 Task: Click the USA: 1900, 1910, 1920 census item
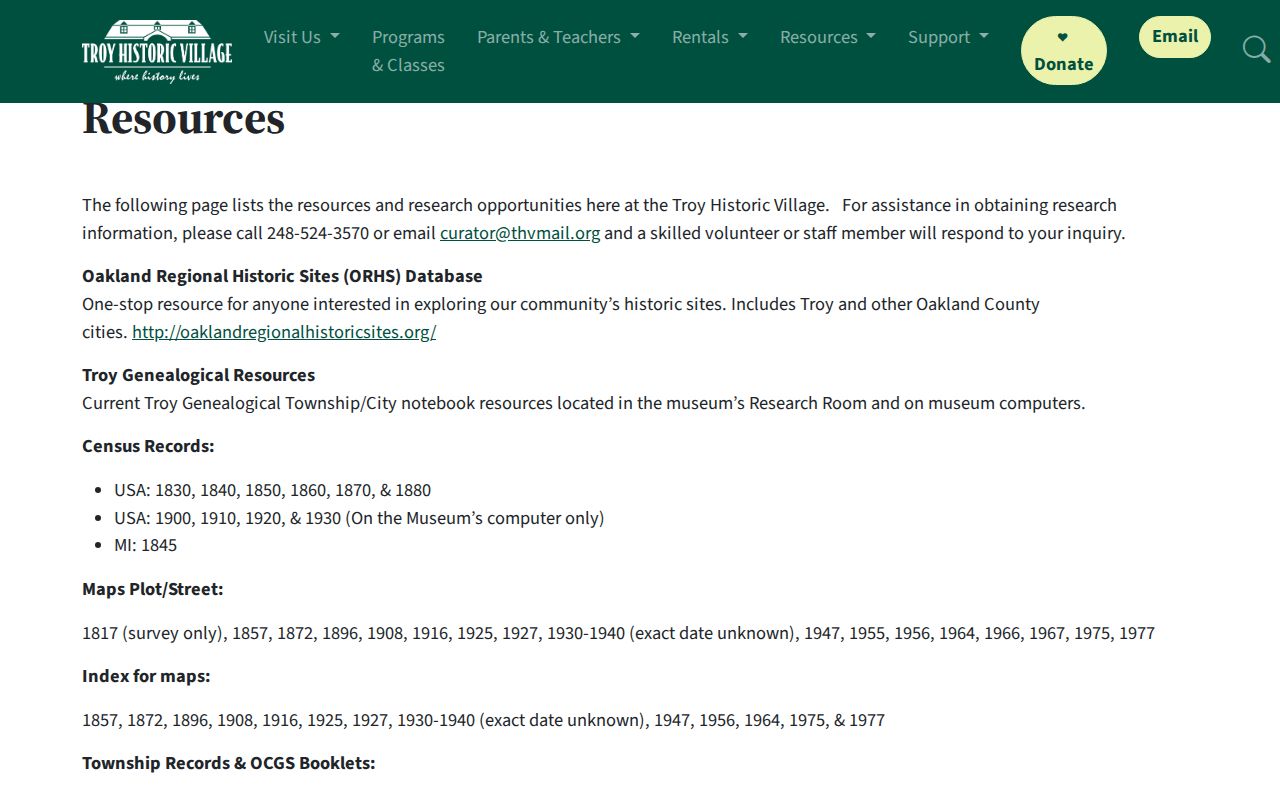(x=359, y=518)
